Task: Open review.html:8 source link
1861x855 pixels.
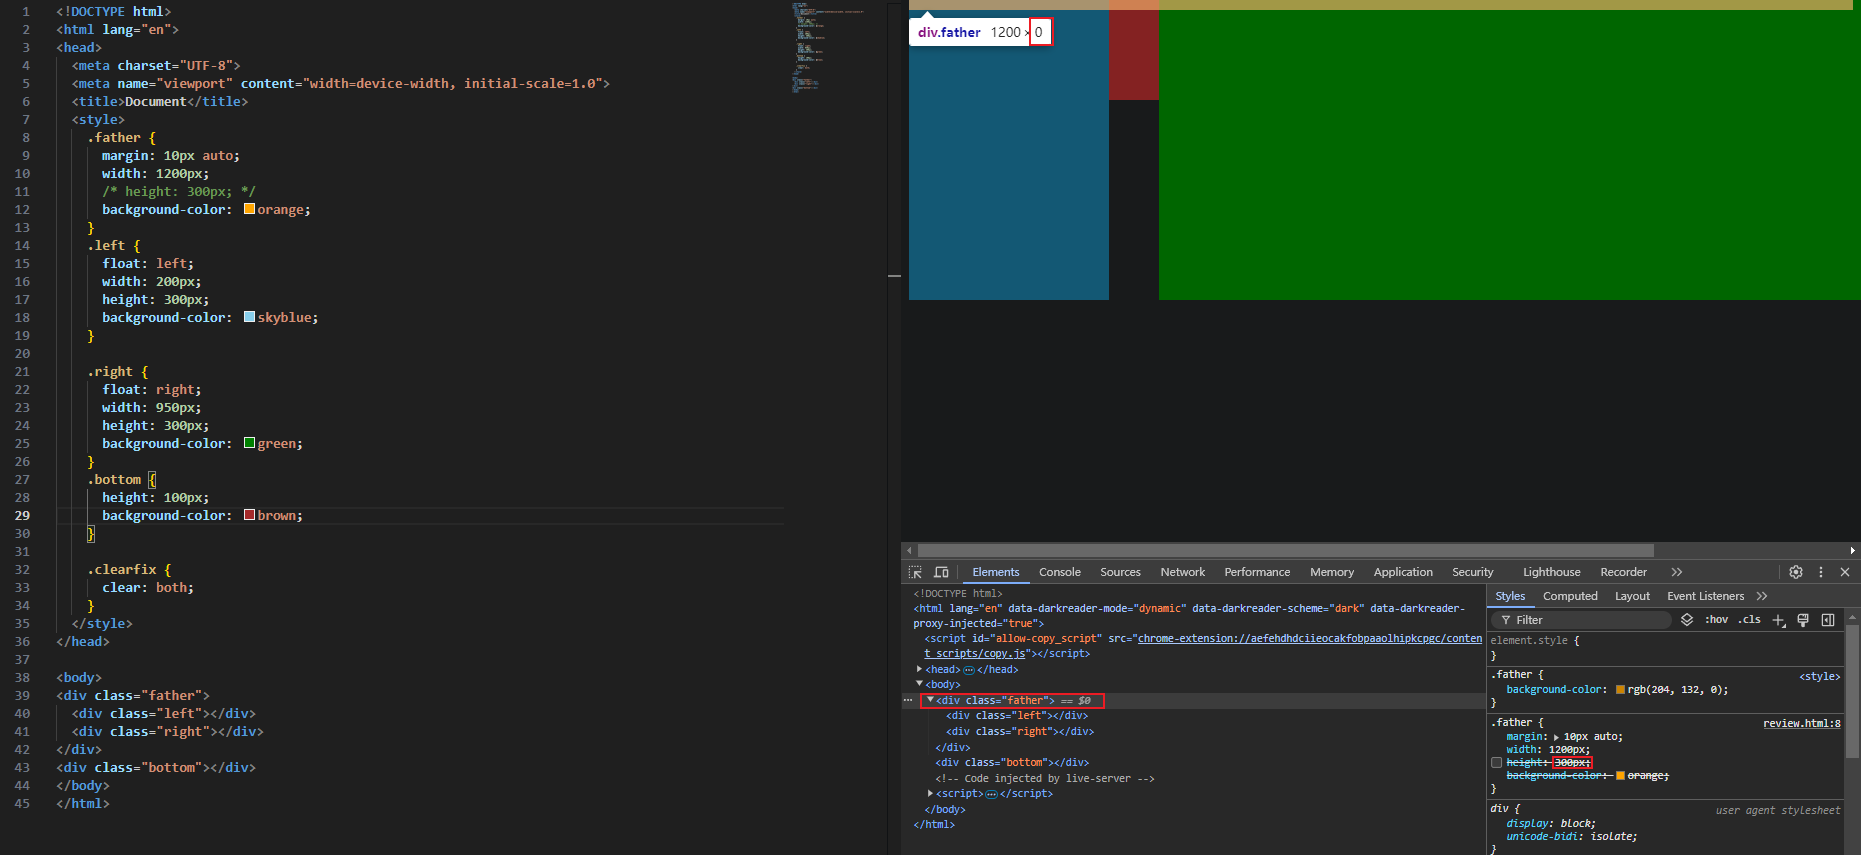Action: point(1801,723)
